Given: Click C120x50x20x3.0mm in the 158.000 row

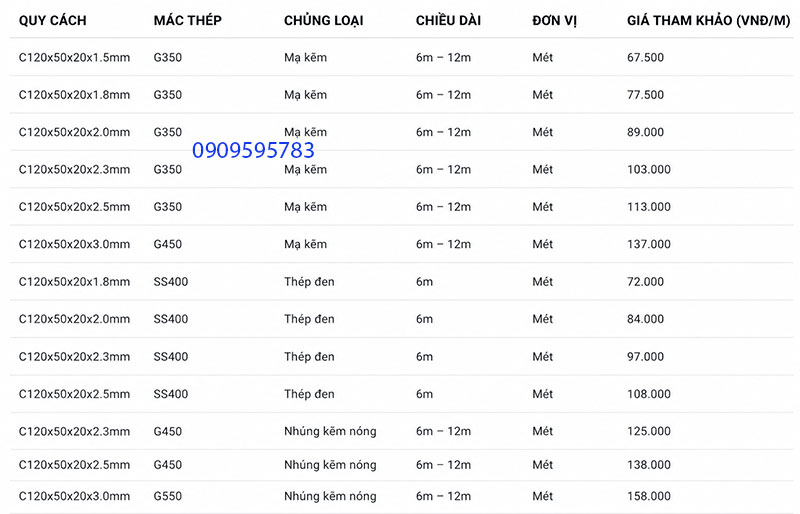Looking at the screenshot, I should [x=74, y=496].
